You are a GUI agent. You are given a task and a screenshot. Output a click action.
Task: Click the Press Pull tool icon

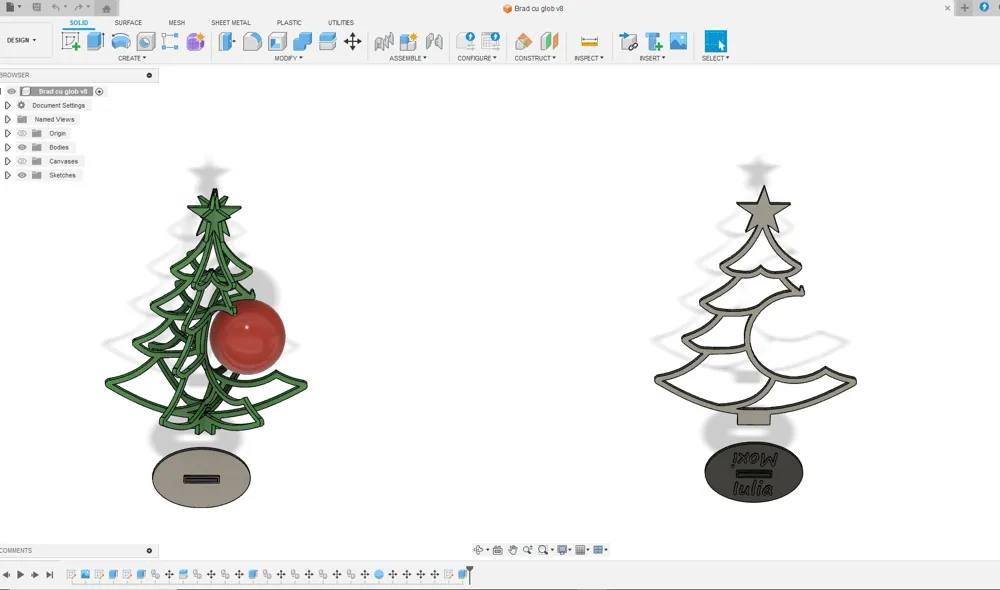tap(226, 41)
